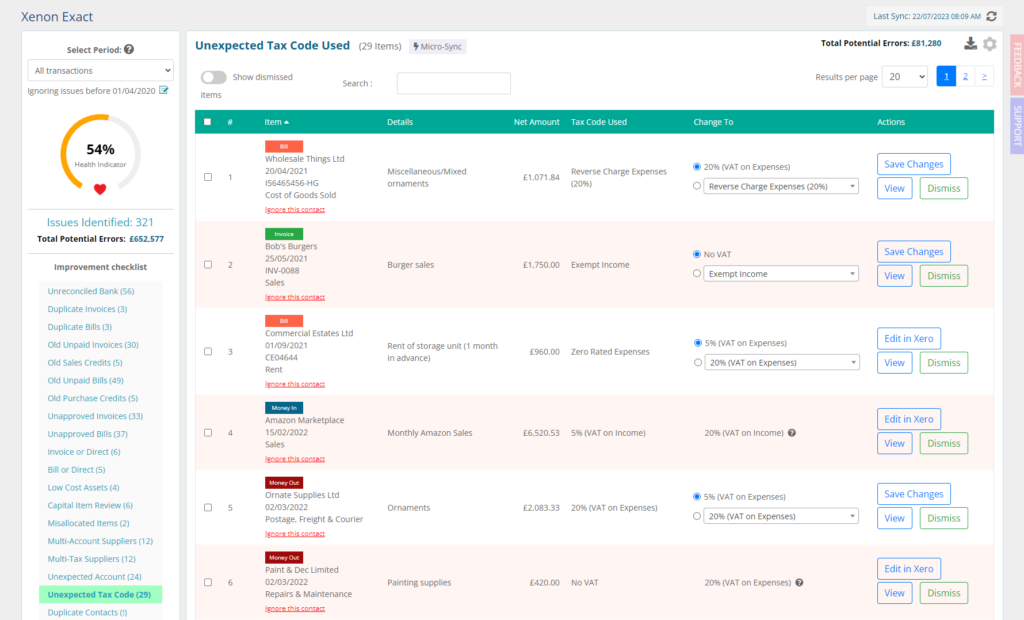Go to page 2 of results
Image resolution: width=1024 pixels, height=620 pixels.
pos(965,77)
